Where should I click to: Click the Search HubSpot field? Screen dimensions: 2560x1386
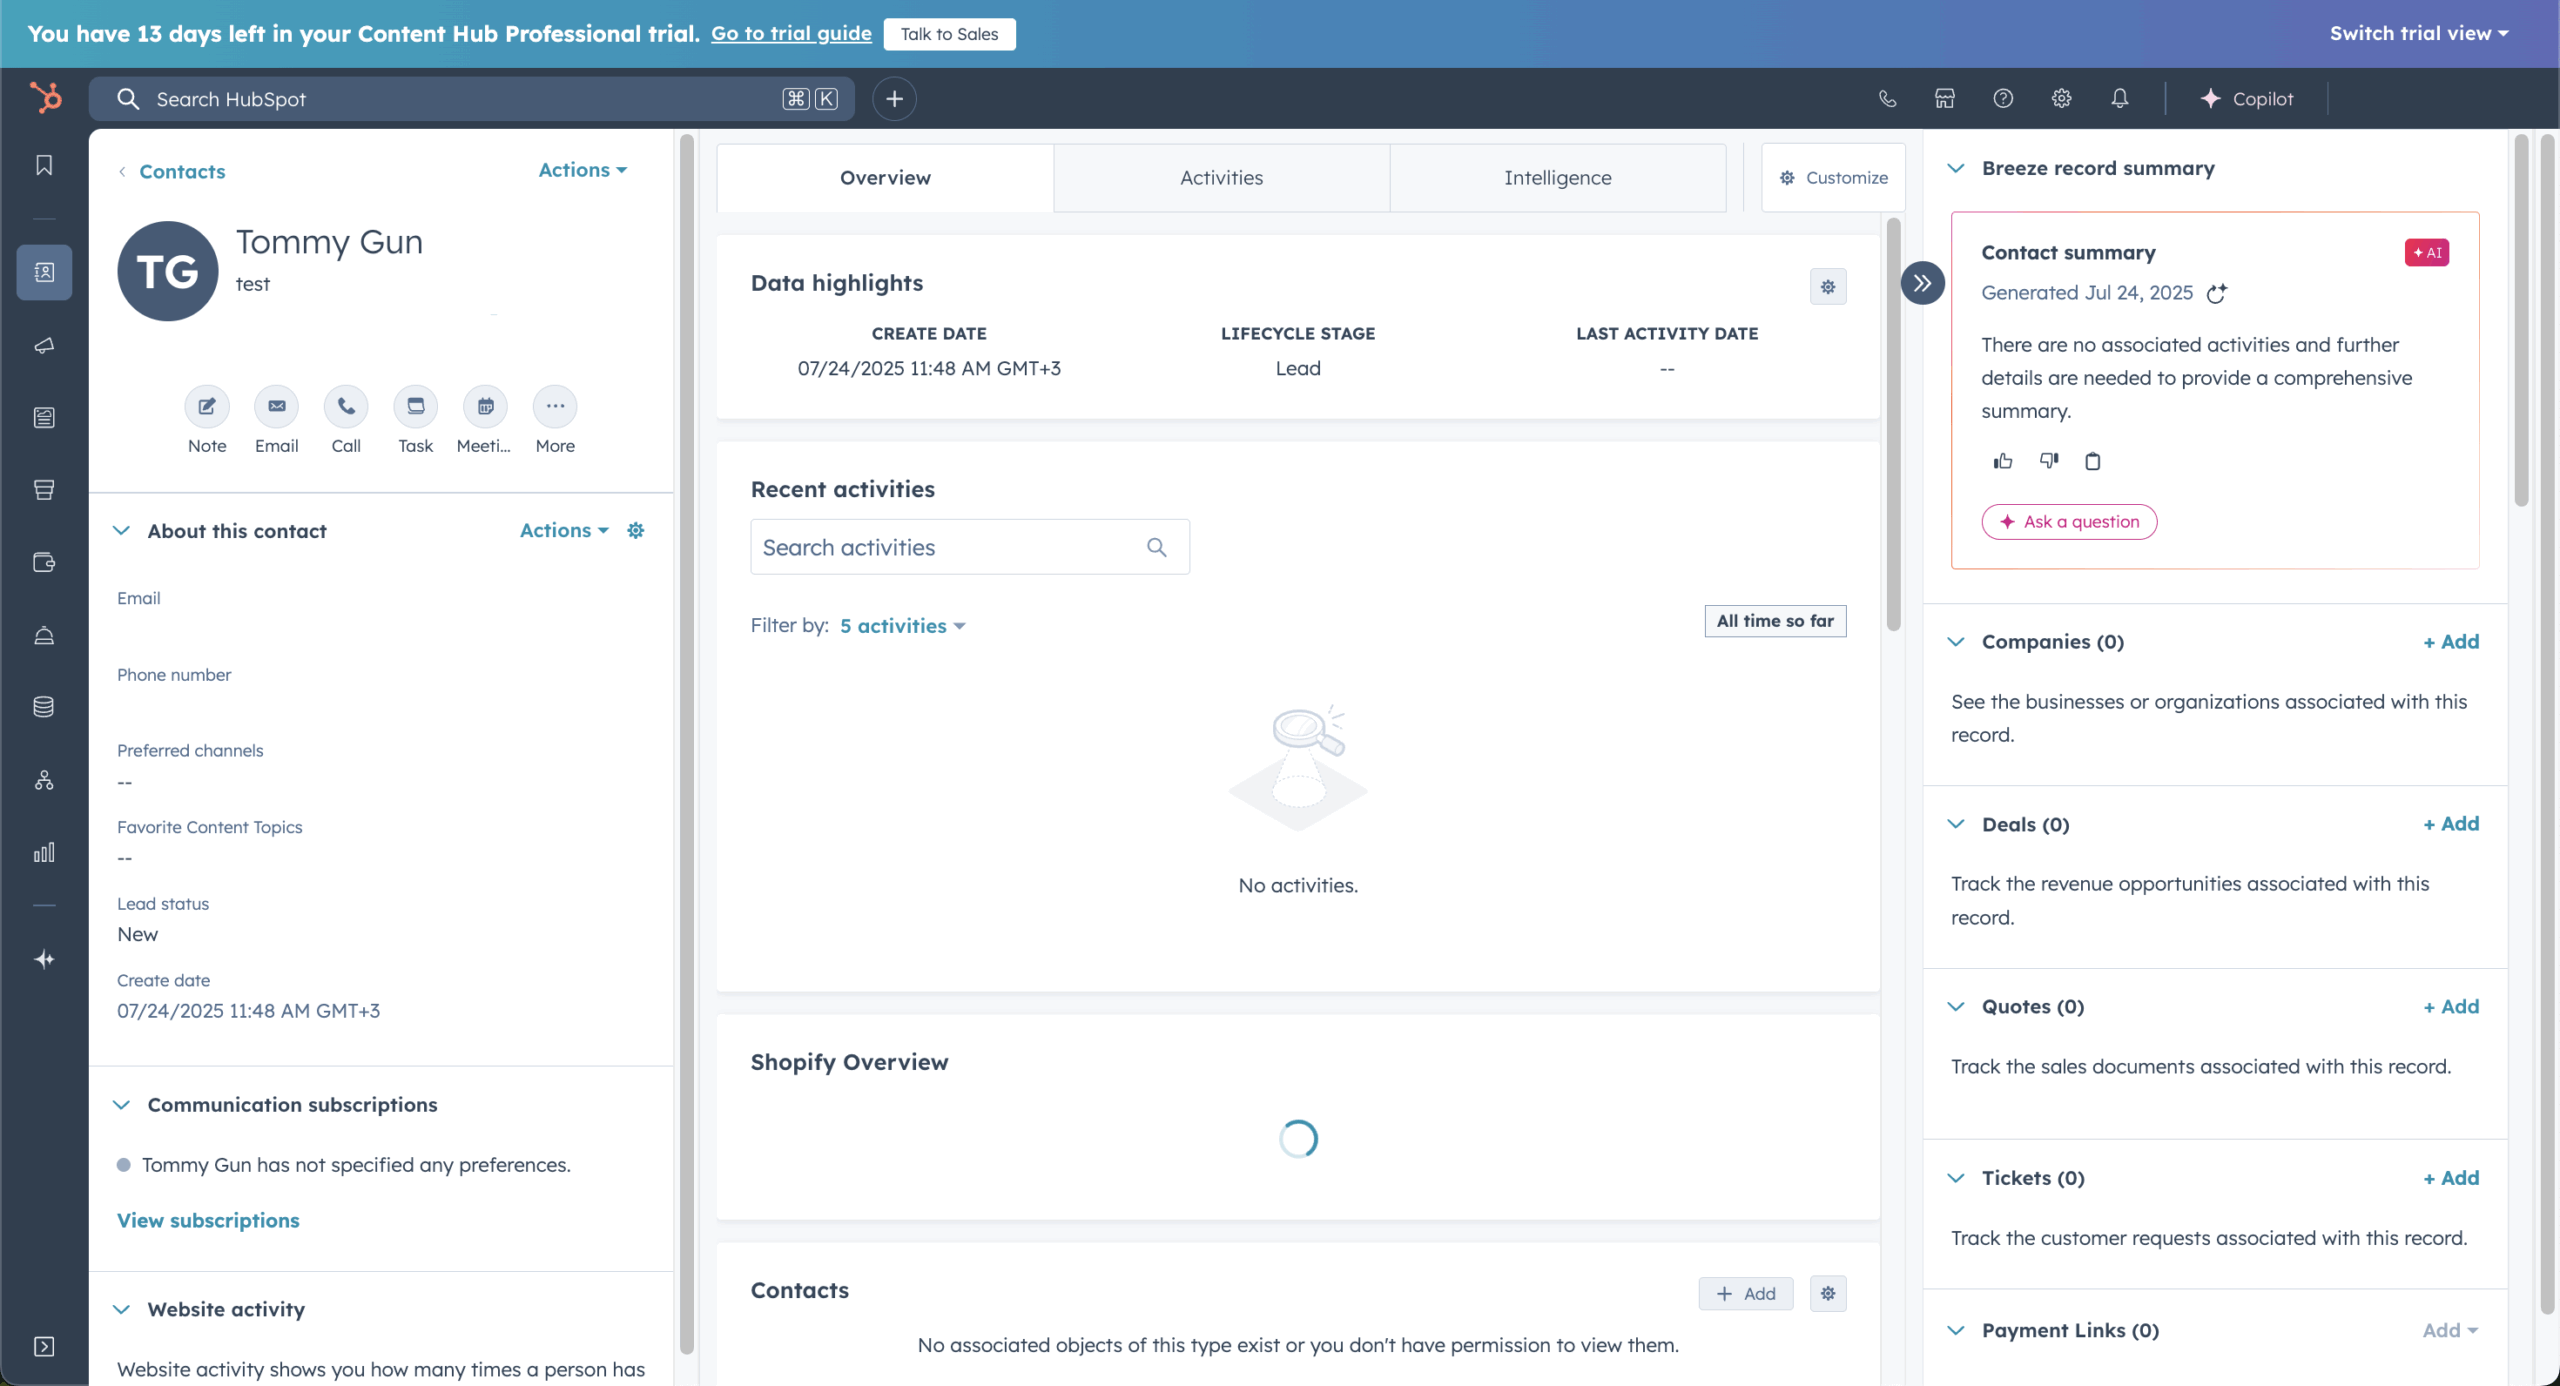pos(471,99)
